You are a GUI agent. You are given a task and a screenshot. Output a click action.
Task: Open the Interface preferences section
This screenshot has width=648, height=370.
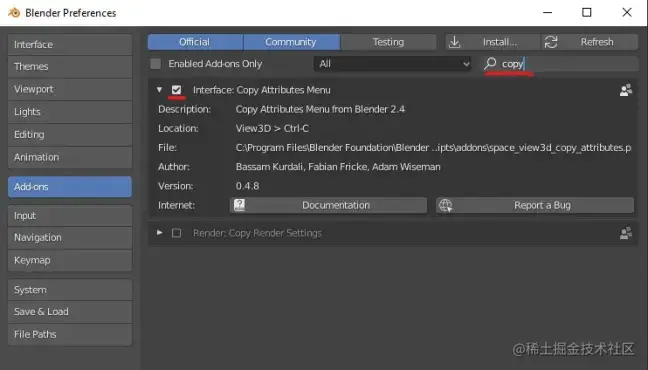[x=70, y=44]
